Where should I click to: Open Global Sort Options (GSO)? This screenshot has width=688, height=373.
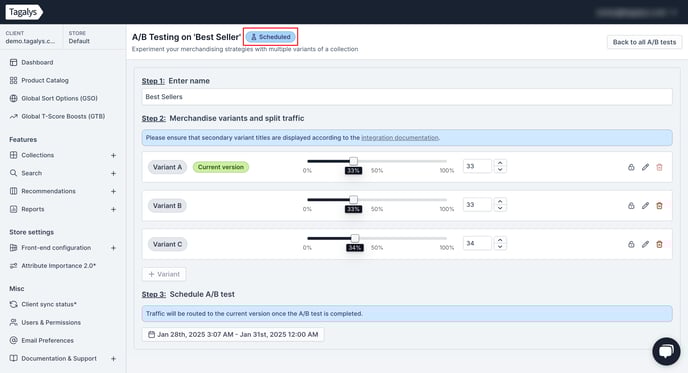tap(59, 98)
